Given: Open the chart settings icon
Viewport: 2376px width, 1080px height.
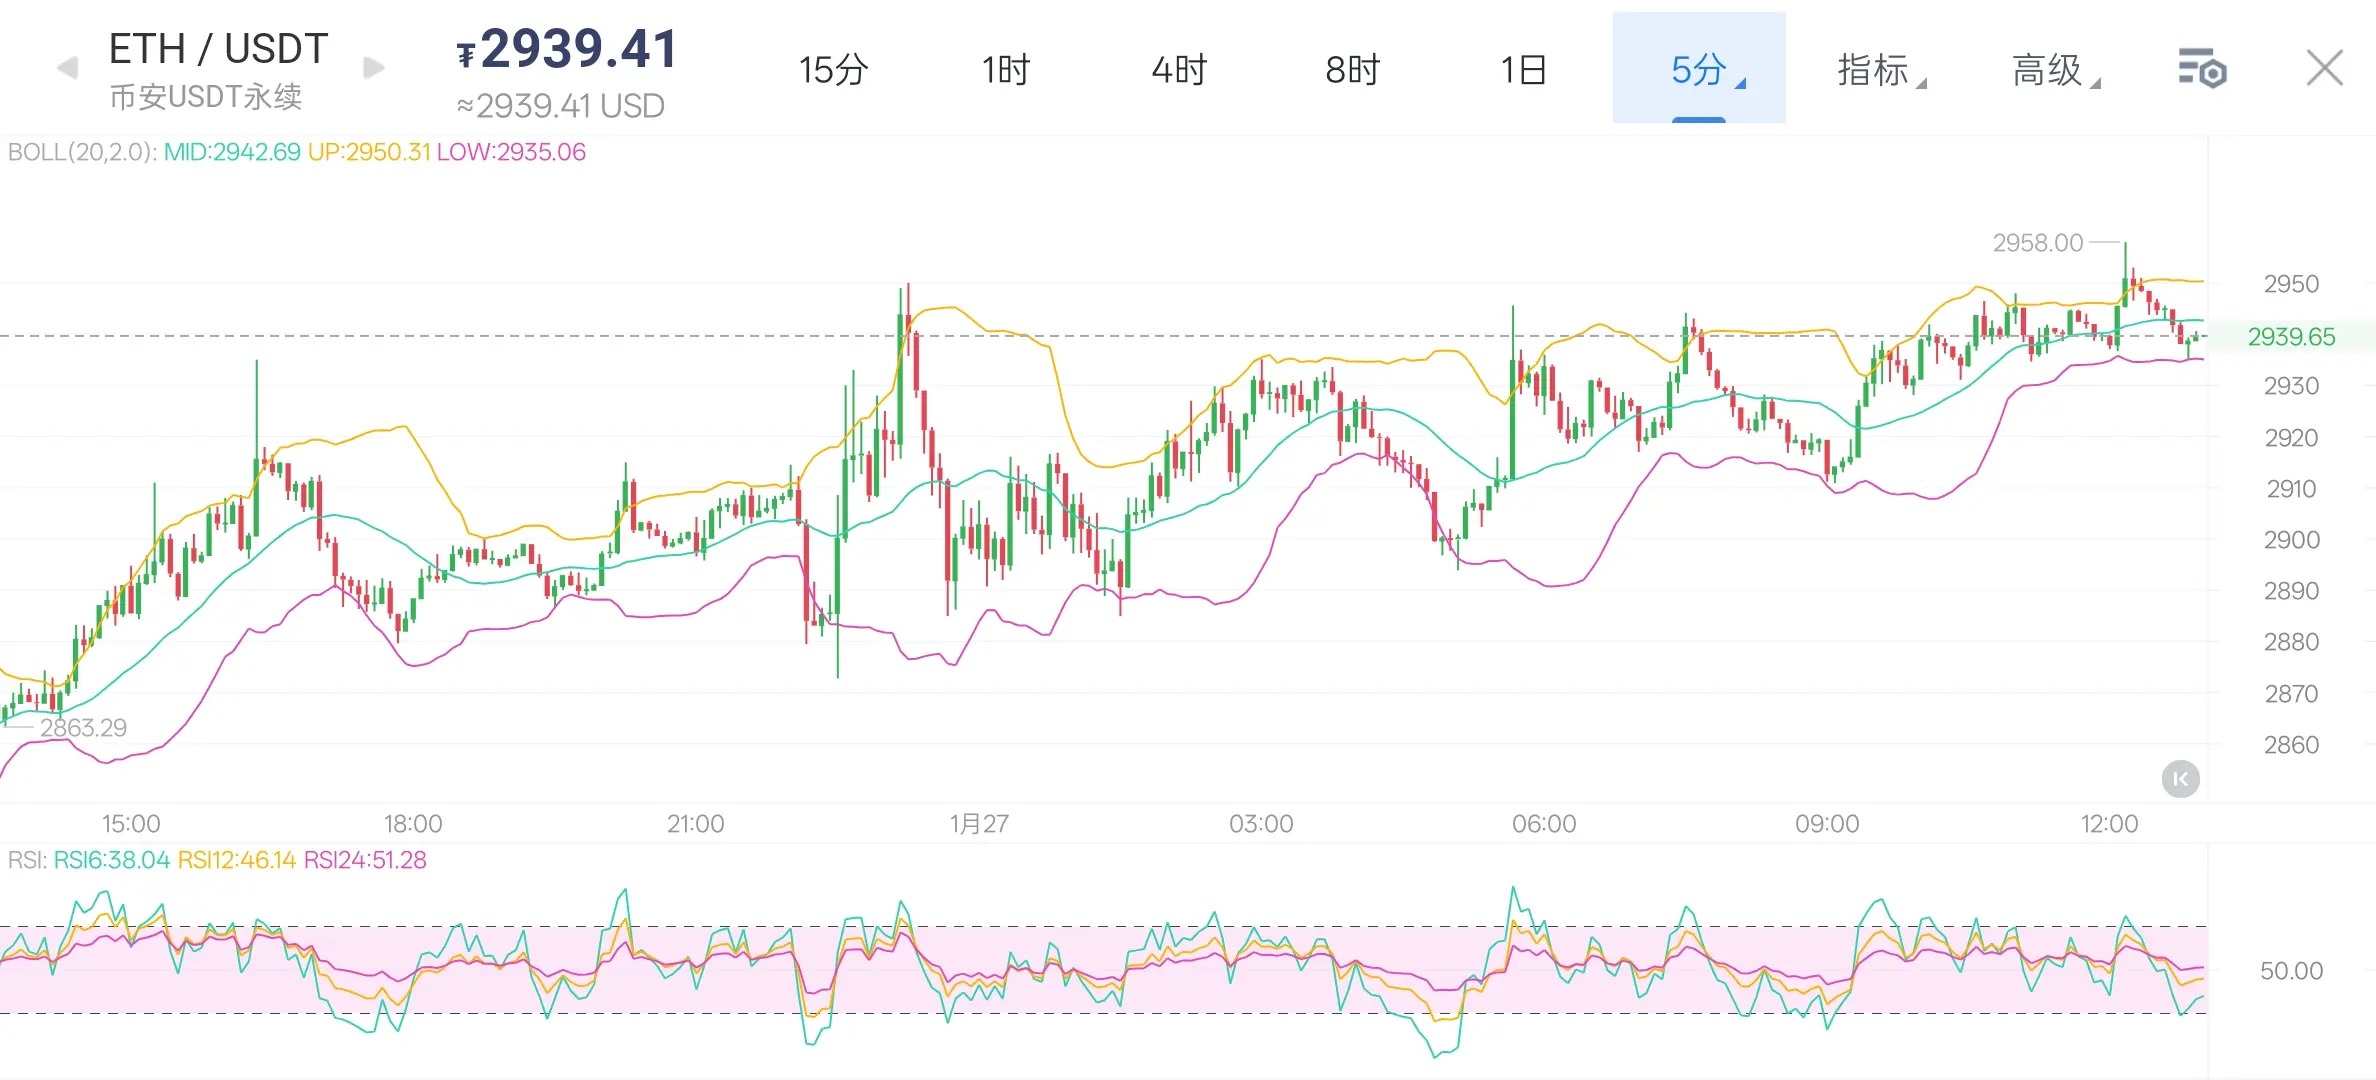Looking at the screenshot, I should [x=2201, y=69].
